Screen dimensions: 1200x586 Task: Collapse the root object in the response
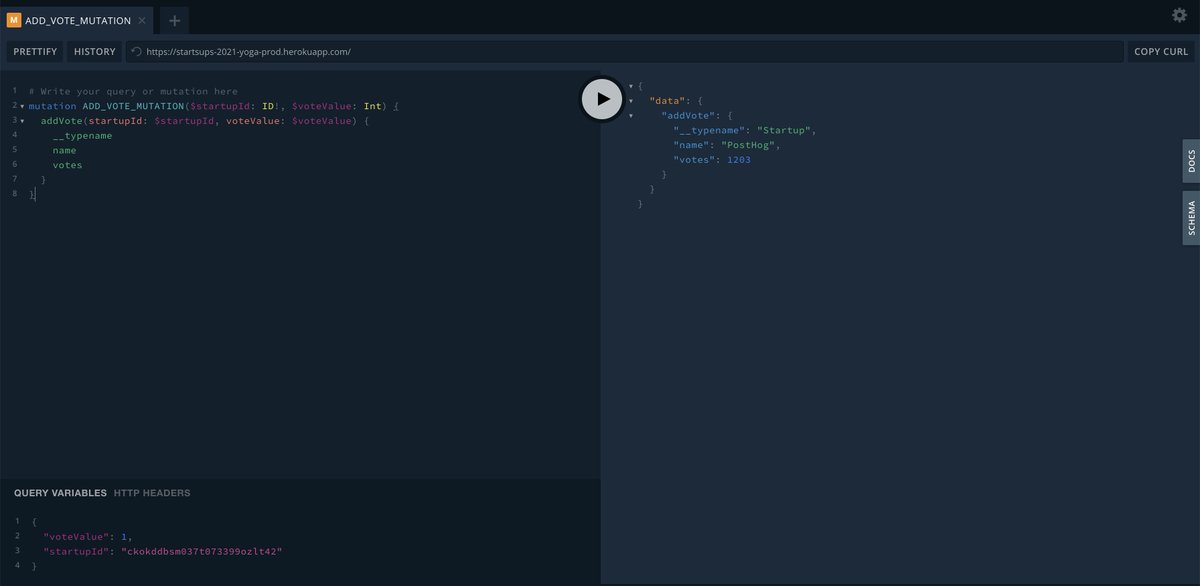tap(630, 87)
